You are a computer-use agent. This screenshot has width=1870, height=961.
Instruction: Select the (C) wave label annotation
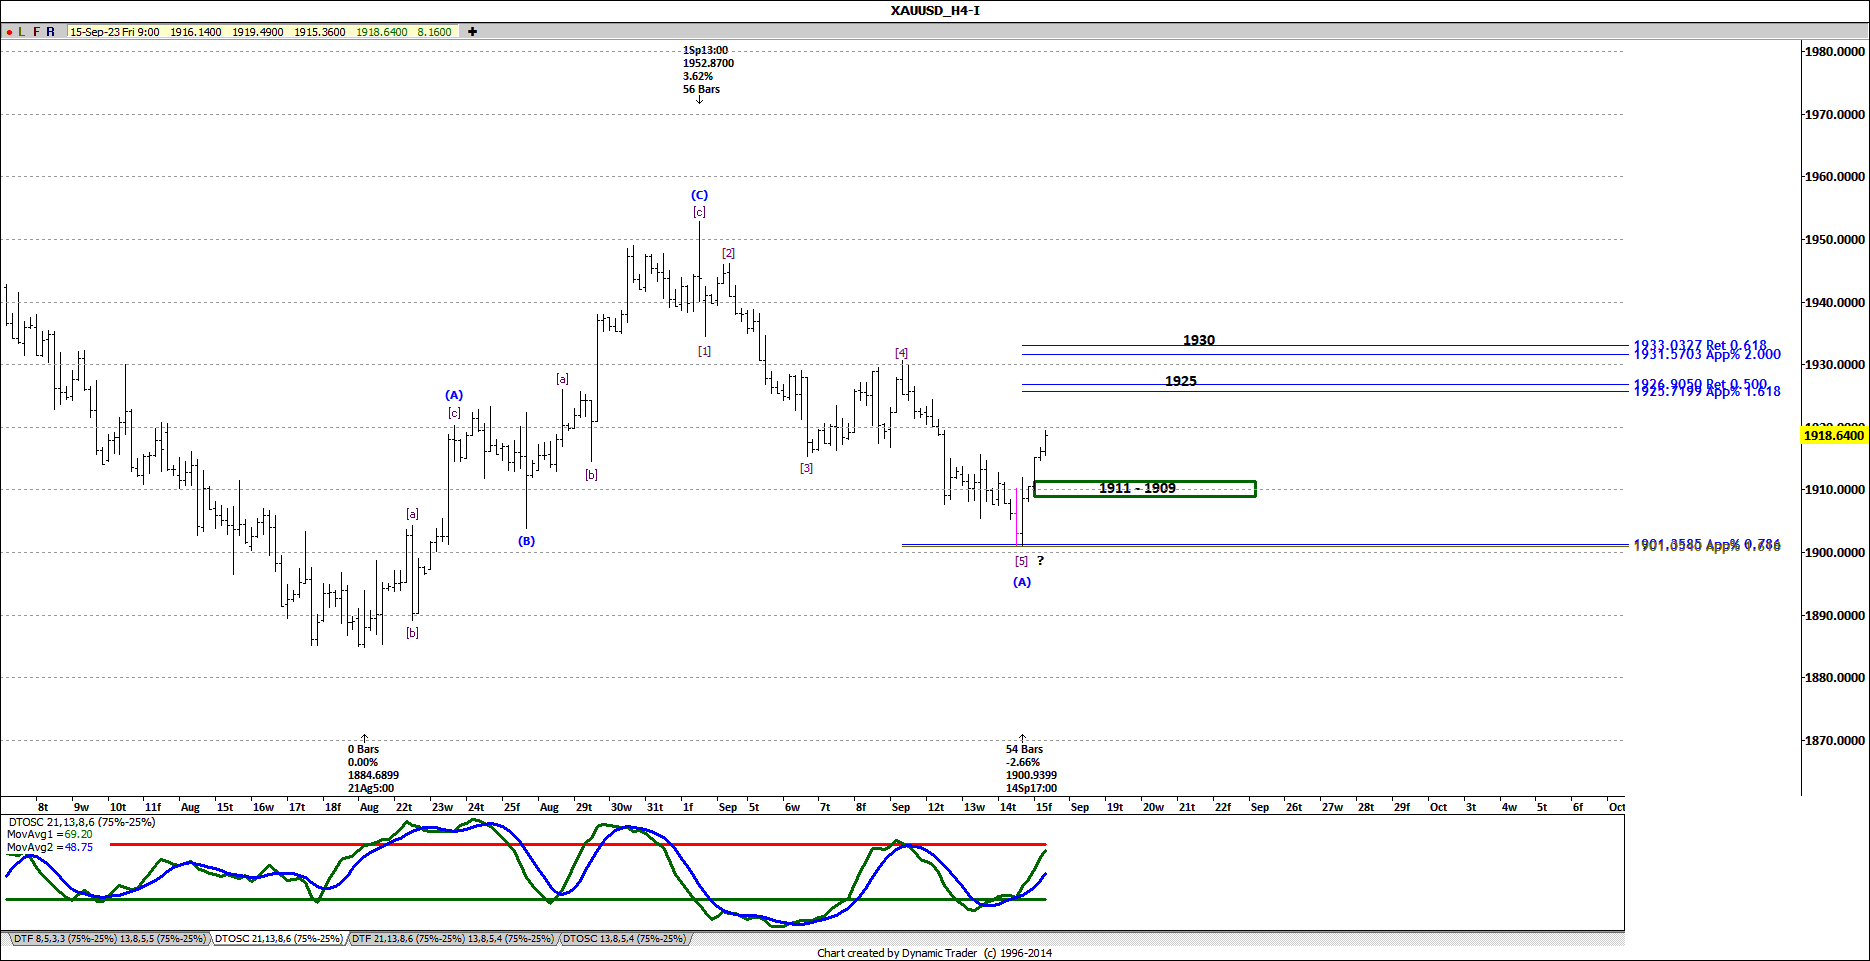coord(698,196)
